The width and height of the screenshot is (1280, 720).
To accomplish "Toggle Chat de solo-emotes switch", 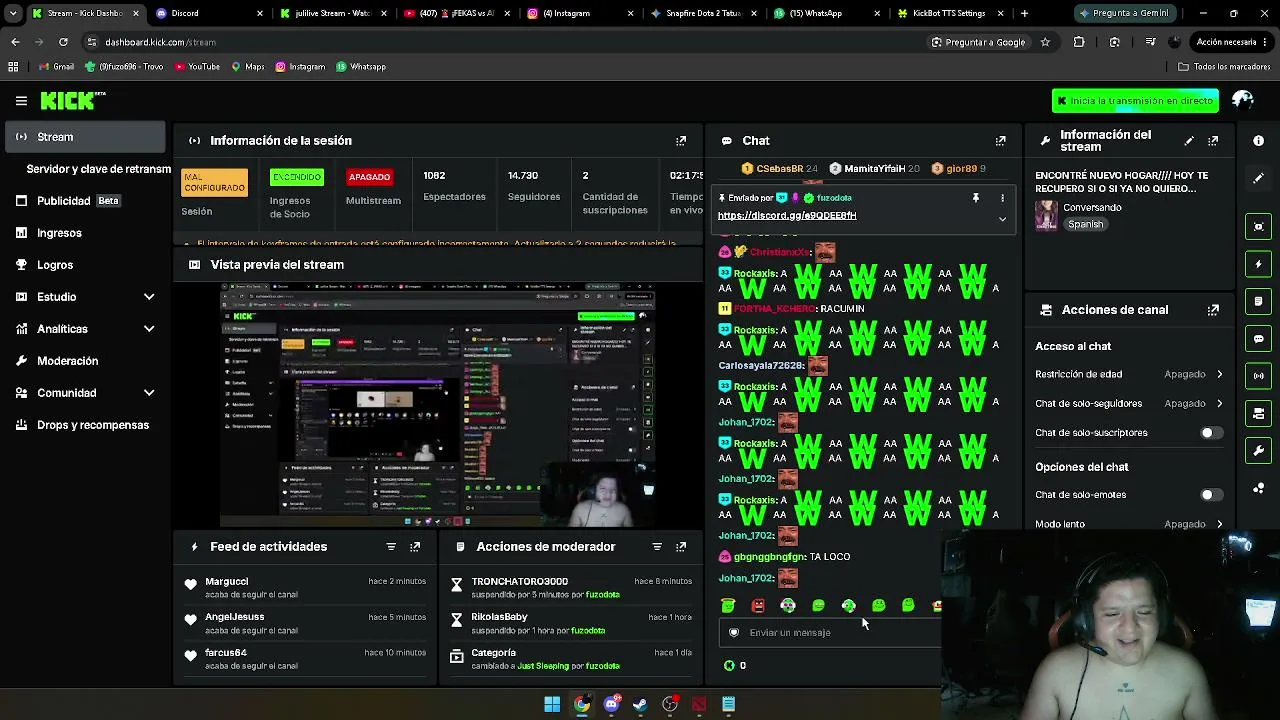I will (x=1211, y=495).
